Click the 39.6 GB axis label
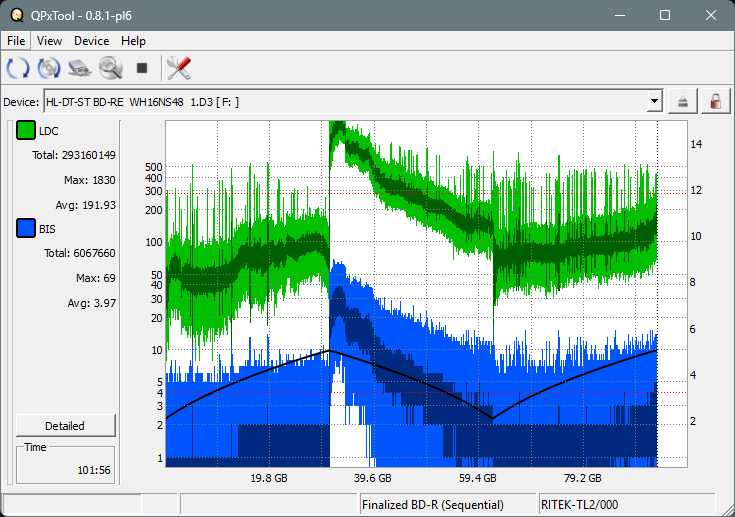Image resolution: width=735 pixels, height=517 pixels. (x=373, y=478)
